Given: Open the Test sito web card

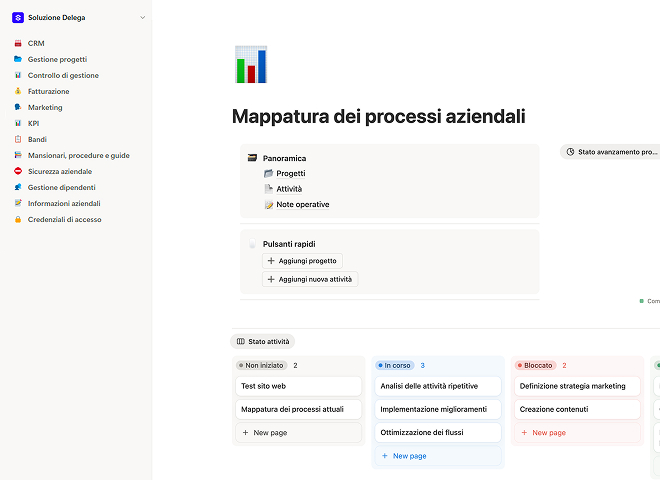Looking at the screenshot, I should [x=298, y=386].
